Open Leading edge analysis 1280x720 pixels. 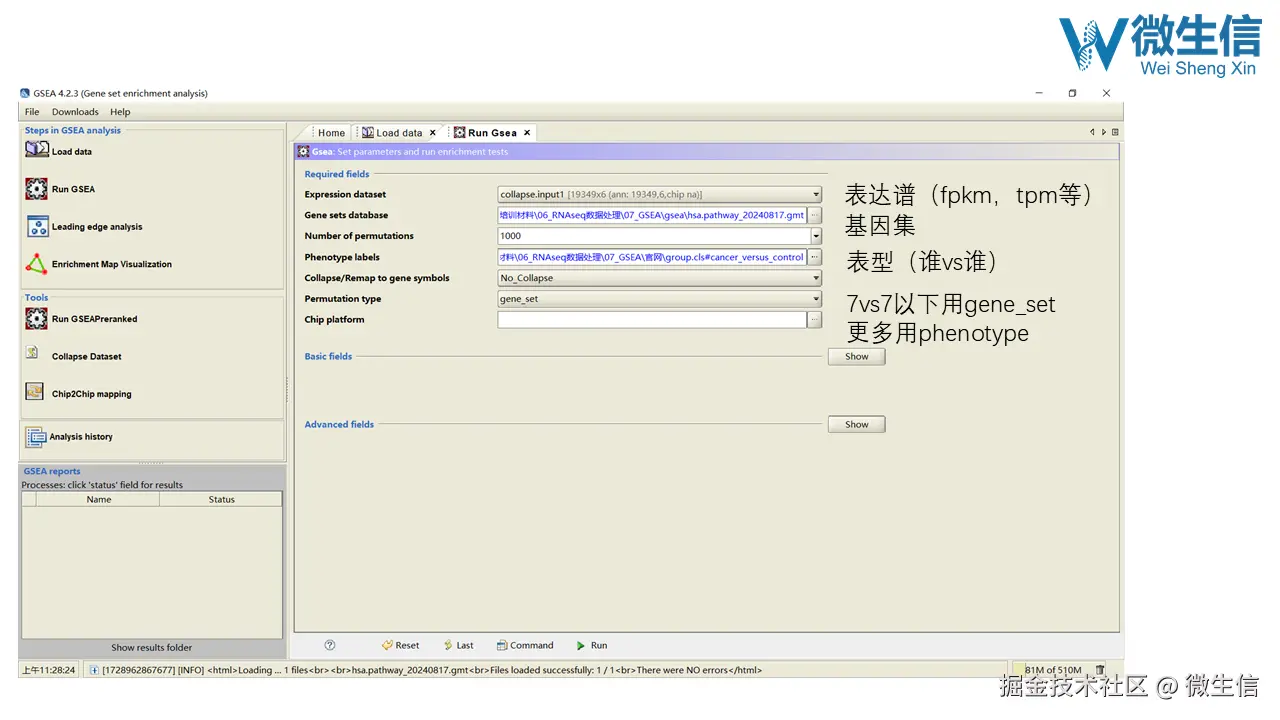[84, 227]
